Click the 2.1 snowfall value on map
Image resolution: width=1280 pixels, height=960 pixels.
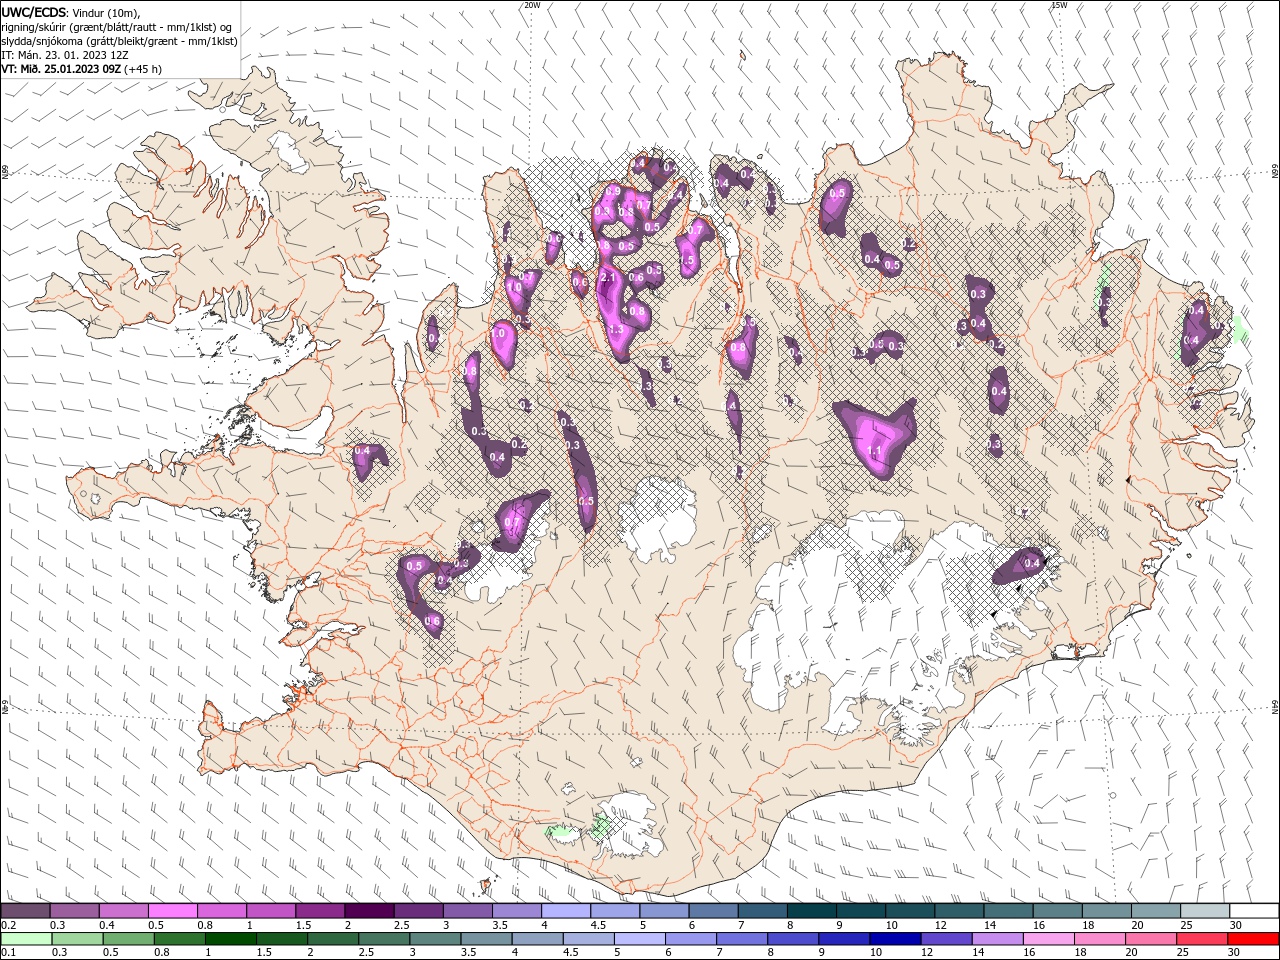click(607, 277)
